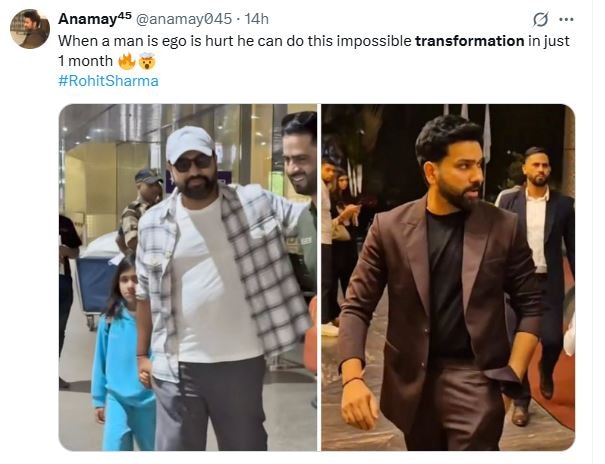
Task: Click the smiling man beside white cap
Action: point(301,185)
